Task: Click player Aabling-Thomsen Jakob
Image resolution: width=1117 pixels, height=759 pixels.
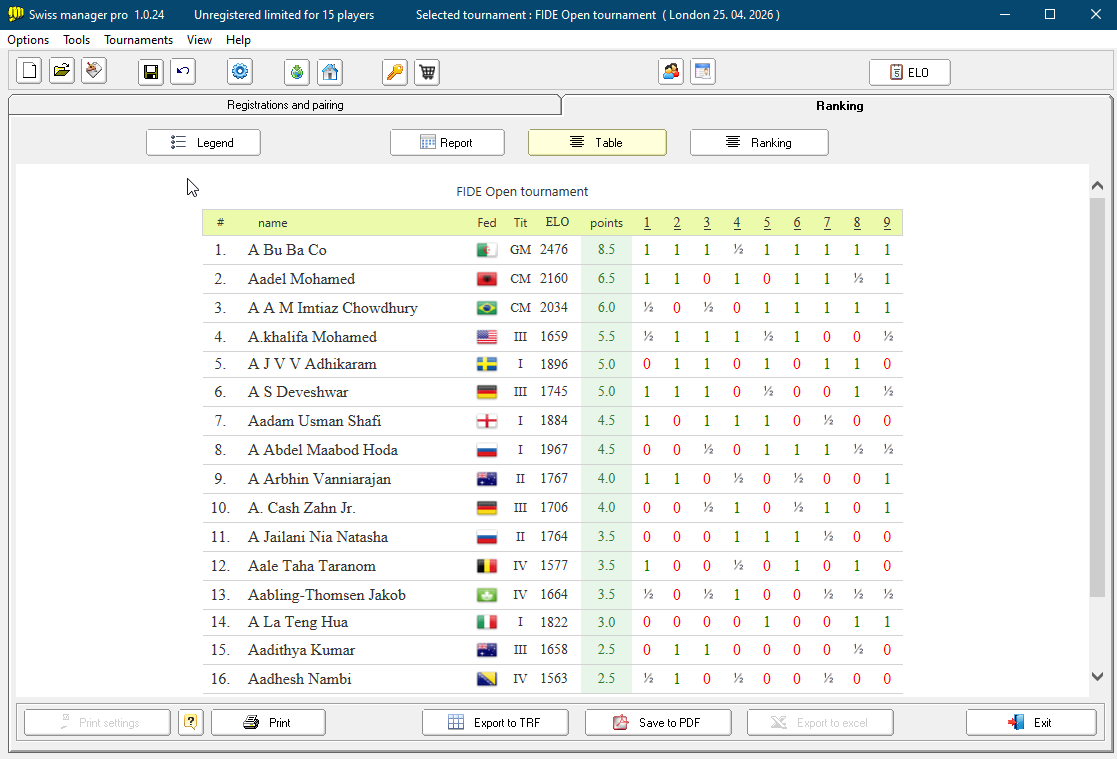Action: 326,595
